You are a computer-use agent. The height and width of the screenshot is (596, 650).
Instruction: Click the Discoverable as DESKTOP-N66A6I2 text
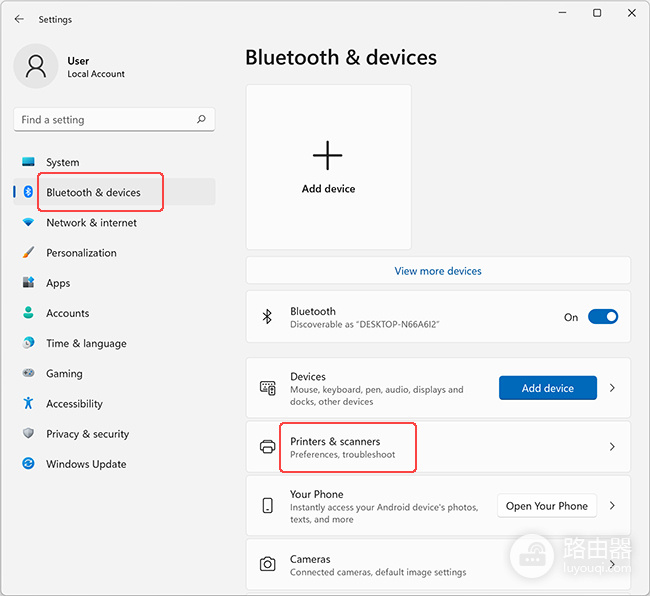[364, 325]
